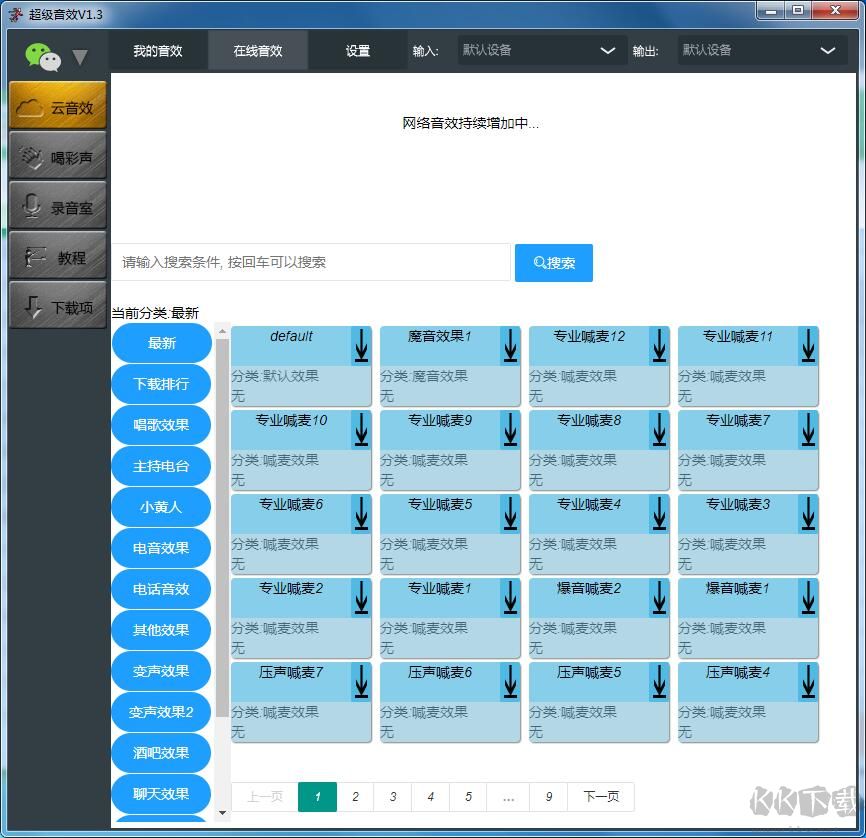Download 压声喊麦7 sound effect
The image size is (866, 838).
click(x=360, y=681)
